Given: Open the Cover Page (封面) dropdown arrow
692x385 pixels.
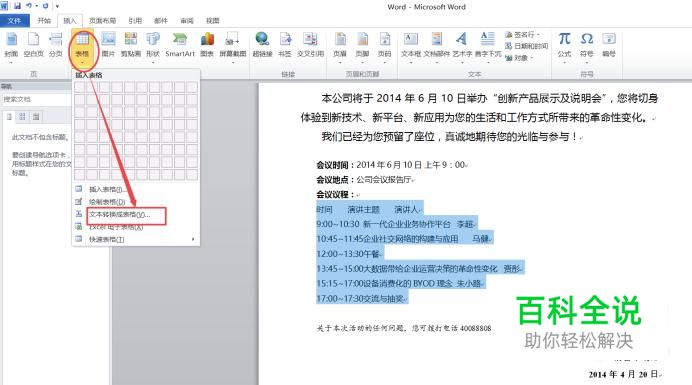Looking at the screenshot, I should (x=11, y=62).
